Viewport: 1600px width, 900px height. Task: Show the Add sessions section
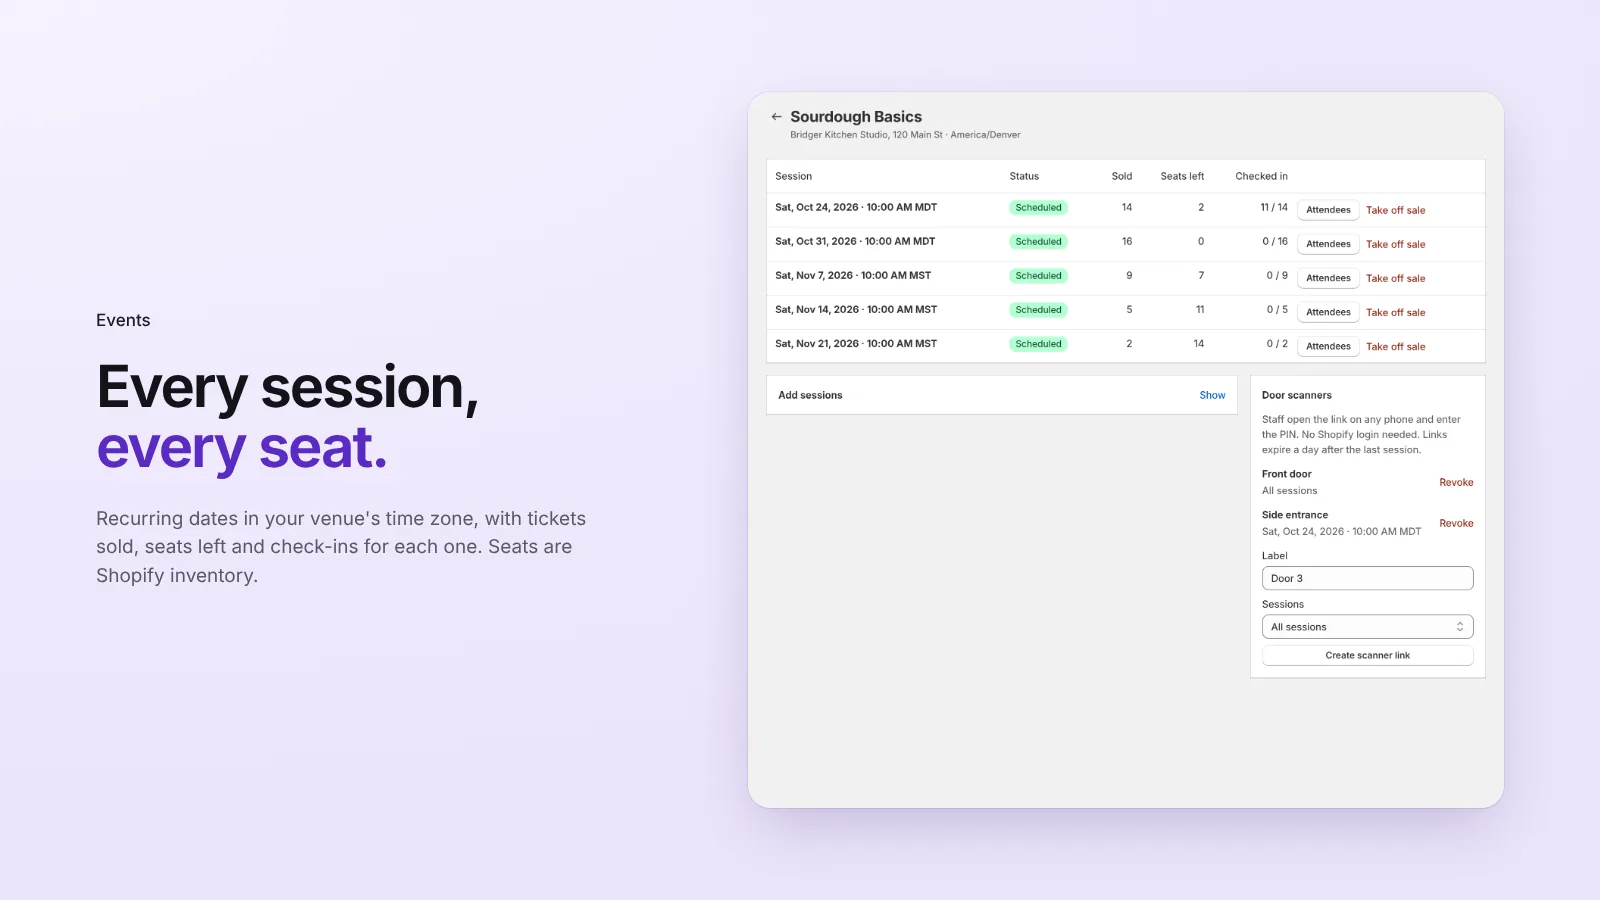(x=1212, y=395)
